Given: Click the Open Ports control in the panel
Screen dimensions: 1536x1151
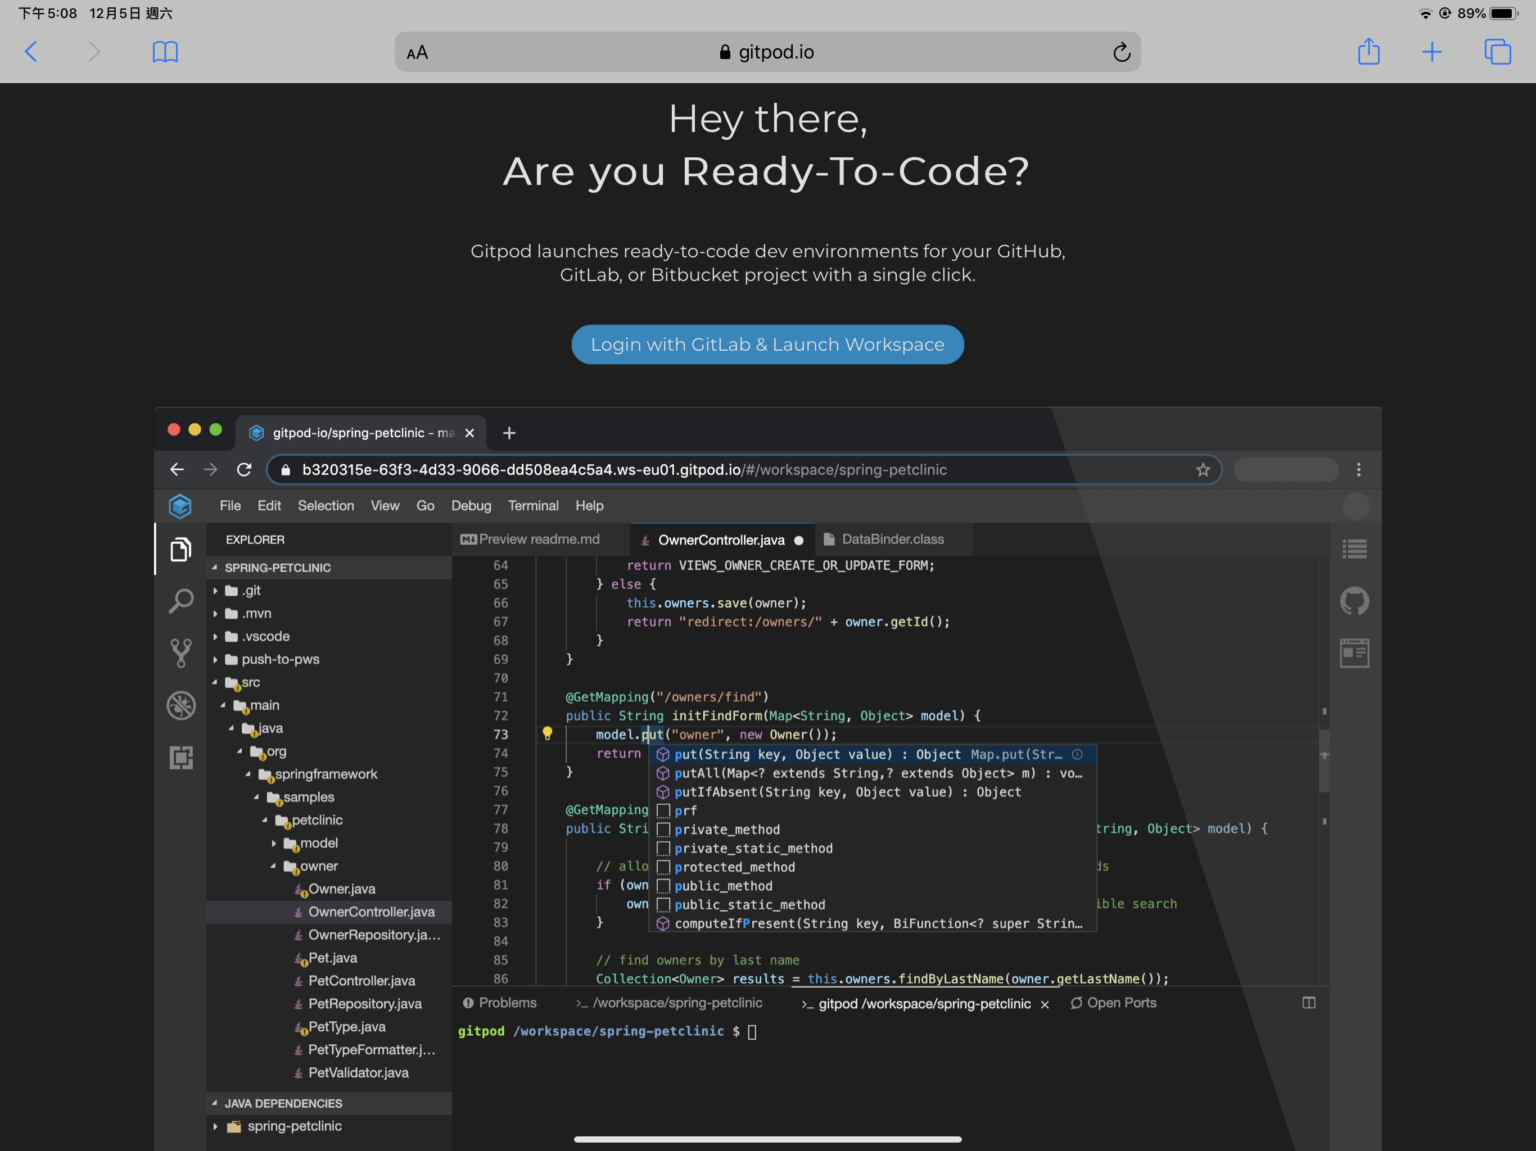Looking at the screenshot, I should [x=1113, y=1002].
